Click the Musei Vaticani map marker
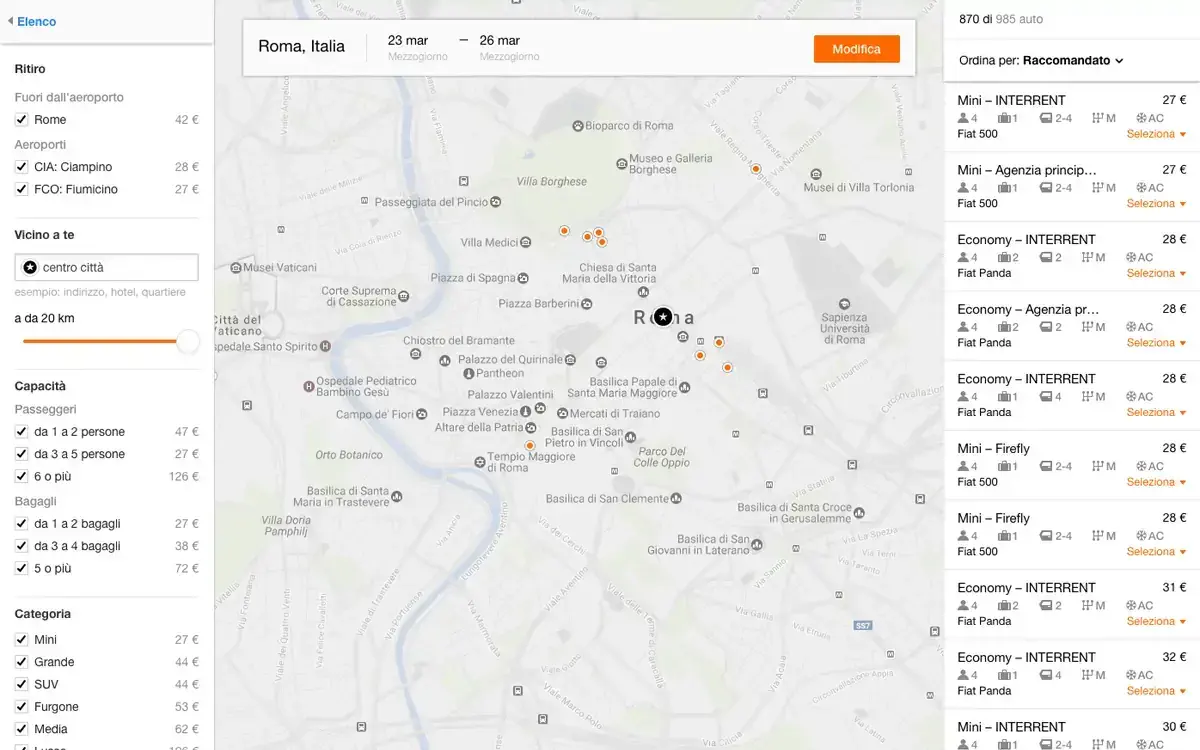 coord(236,268)
